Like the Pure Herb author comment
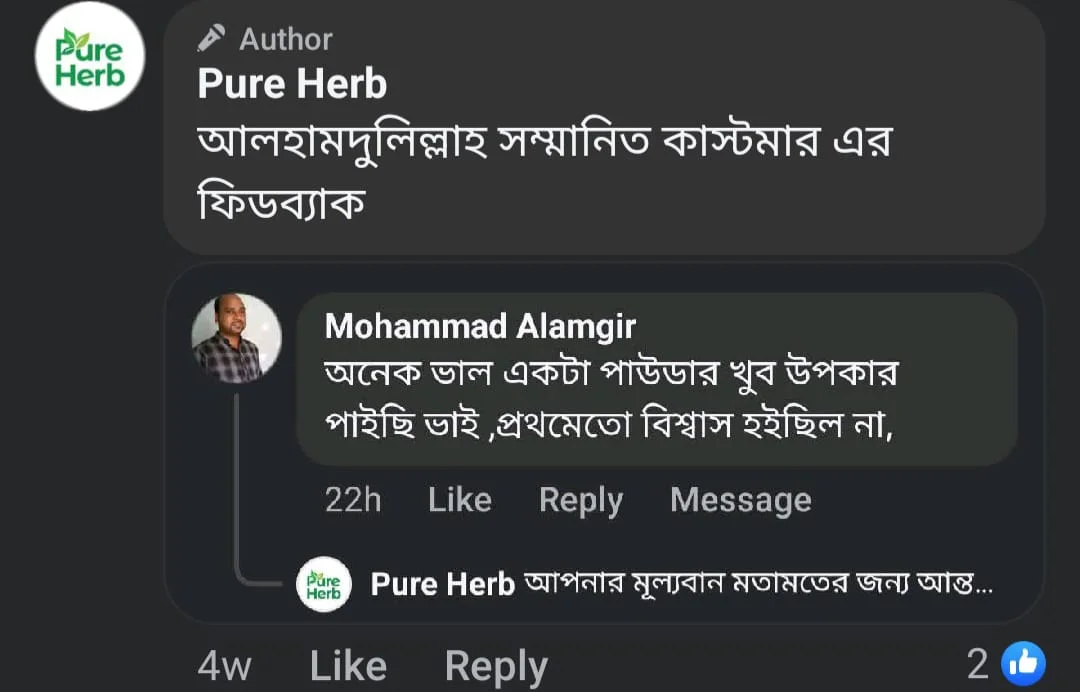 348,666
